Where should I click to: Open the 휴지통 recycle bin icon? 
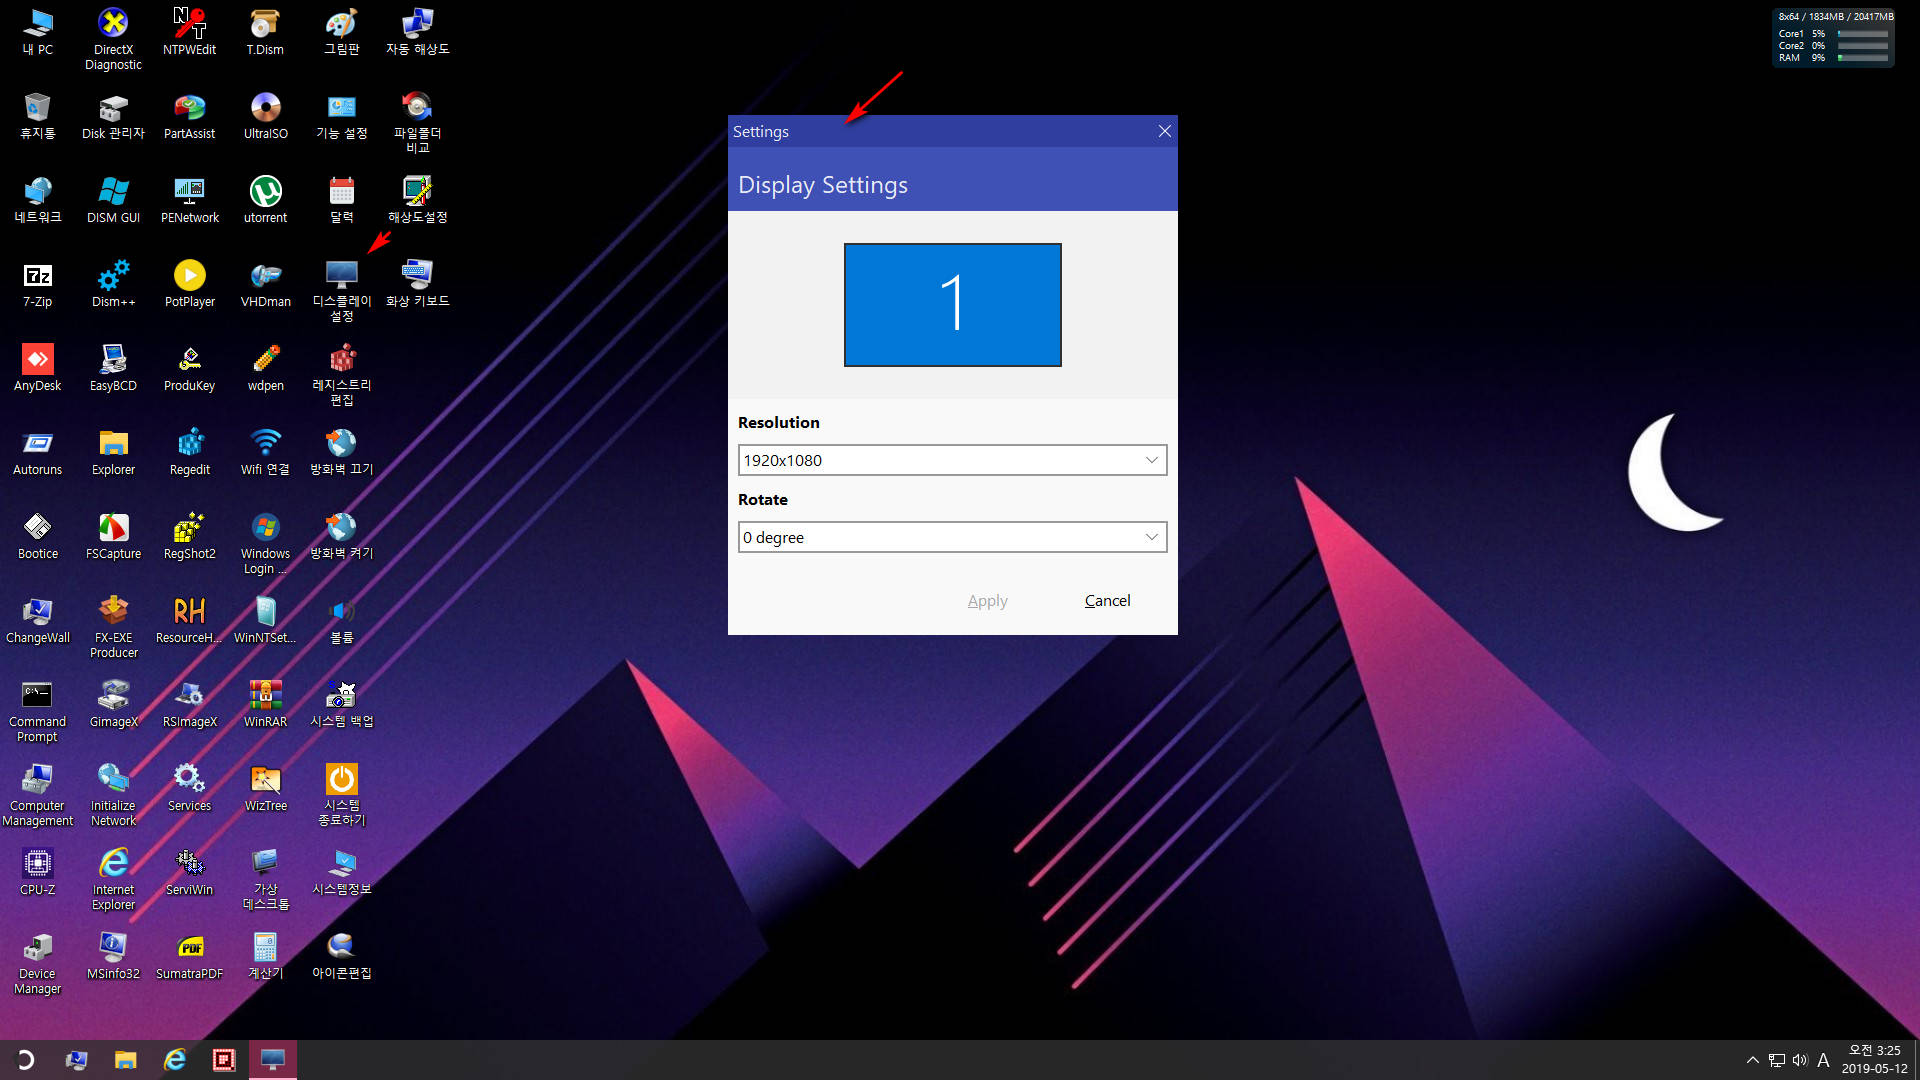[37, 115]
